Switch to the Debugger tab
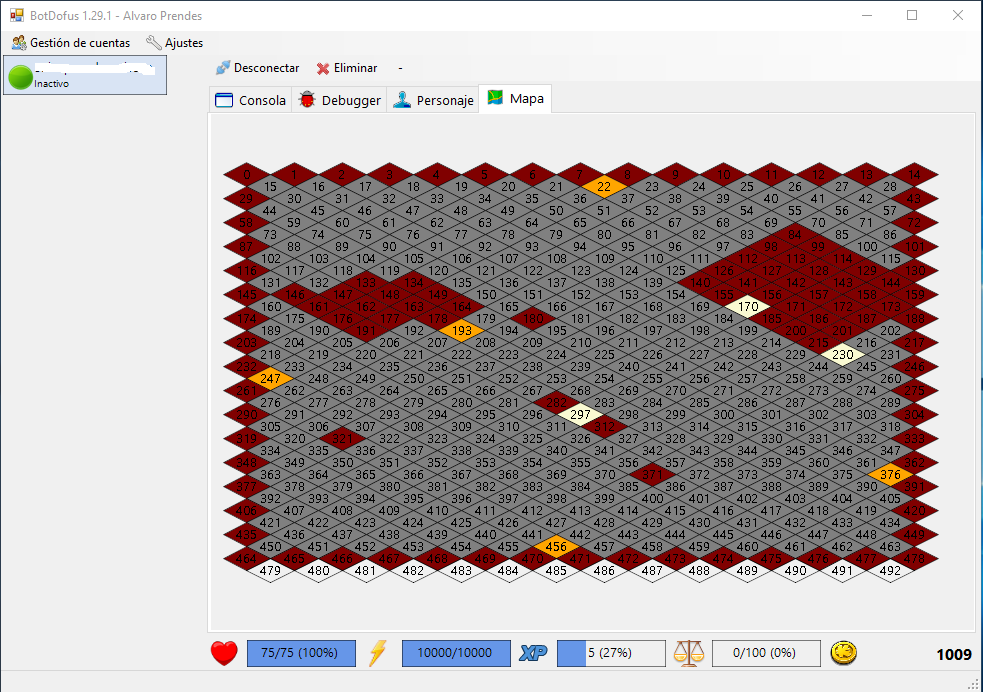This screenshot has height=692, width=983. (339, 100)
